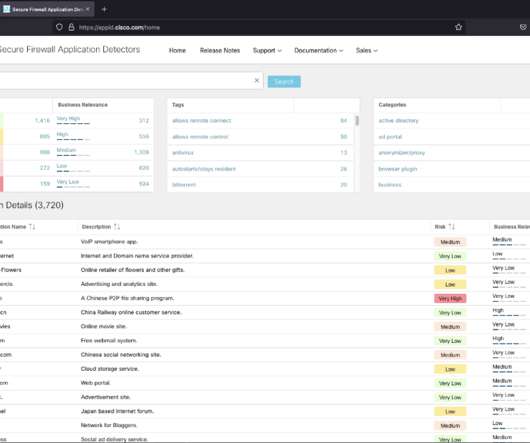Viewport: 530px width, 443px height.
Task: Bookmark this page with the star icon
Action: [458, 27]
